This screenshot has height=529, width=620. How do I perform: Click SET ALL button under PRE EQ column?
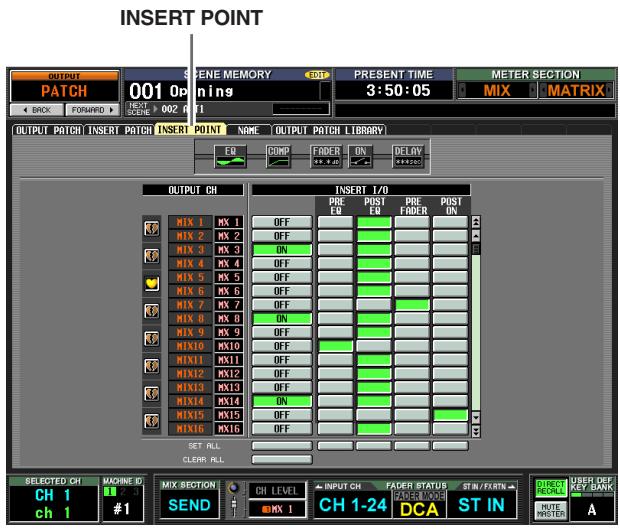point(335,446)
